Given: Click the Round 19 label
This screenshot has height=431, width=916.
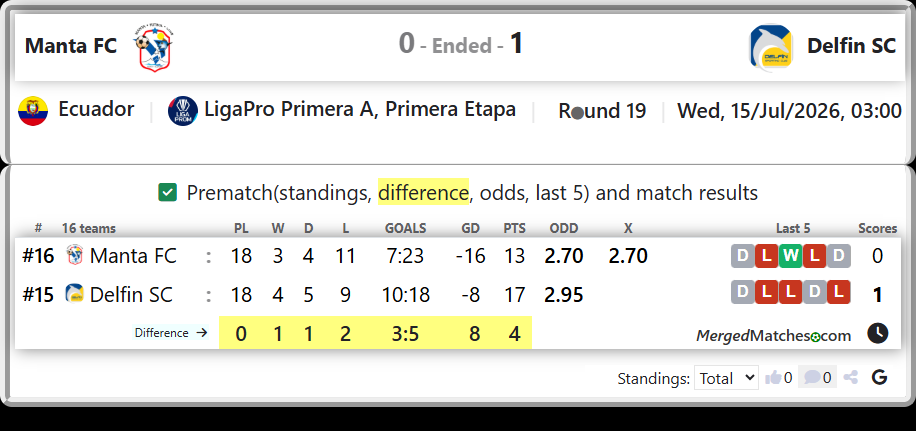Looking at the screenshot, I should 602,110.
